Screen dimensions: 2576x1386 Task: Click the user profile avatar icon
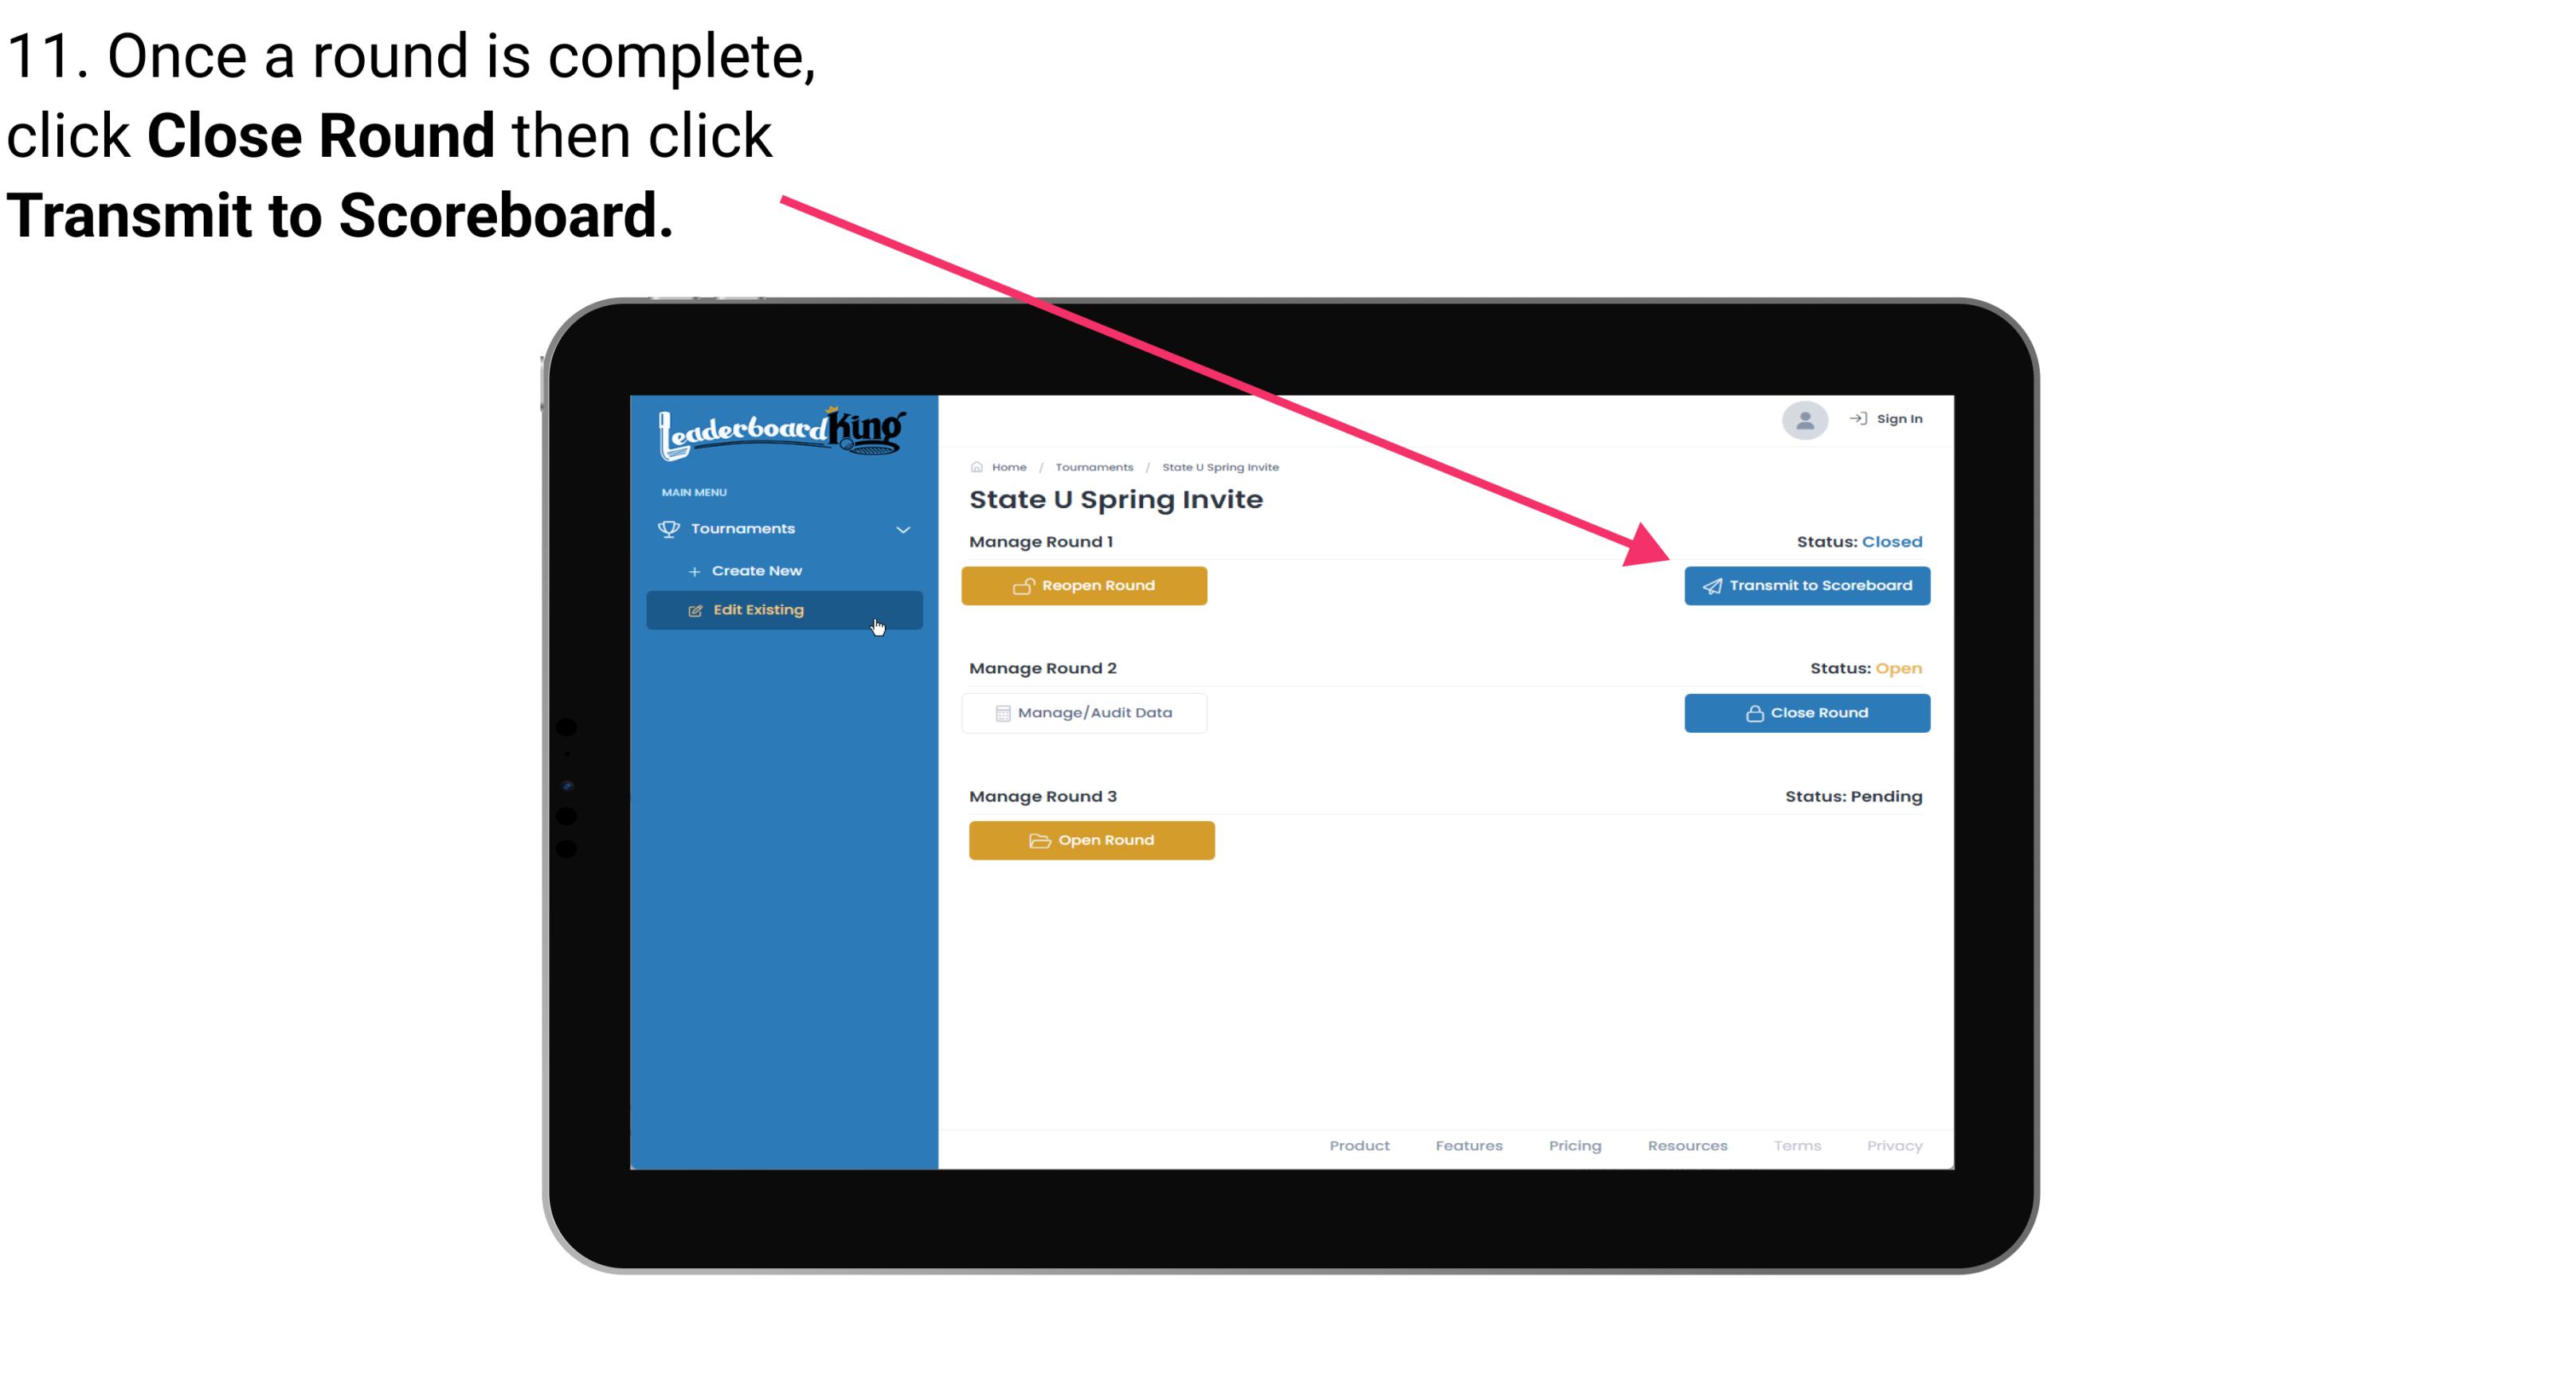pyautogui.click(x=1802, y=421)
